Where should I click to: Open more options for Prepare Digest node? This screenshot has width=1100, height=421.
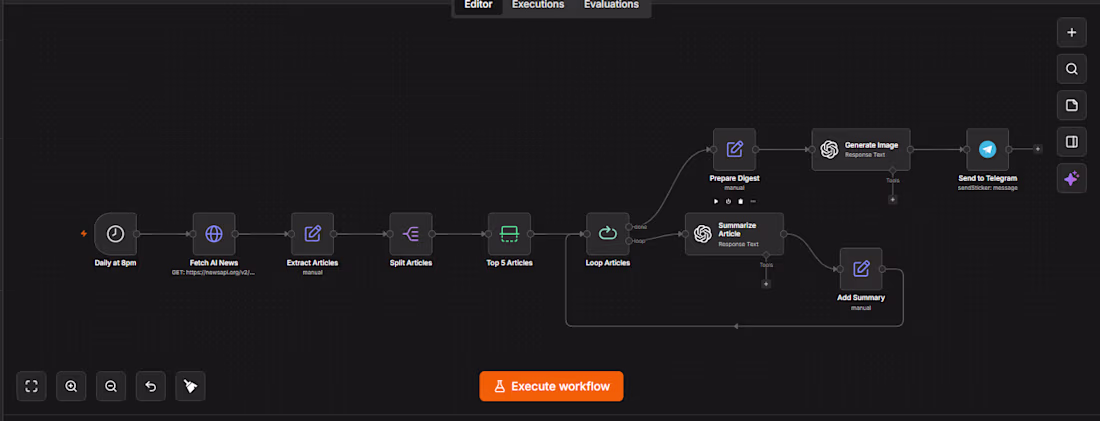coord(753,201)
